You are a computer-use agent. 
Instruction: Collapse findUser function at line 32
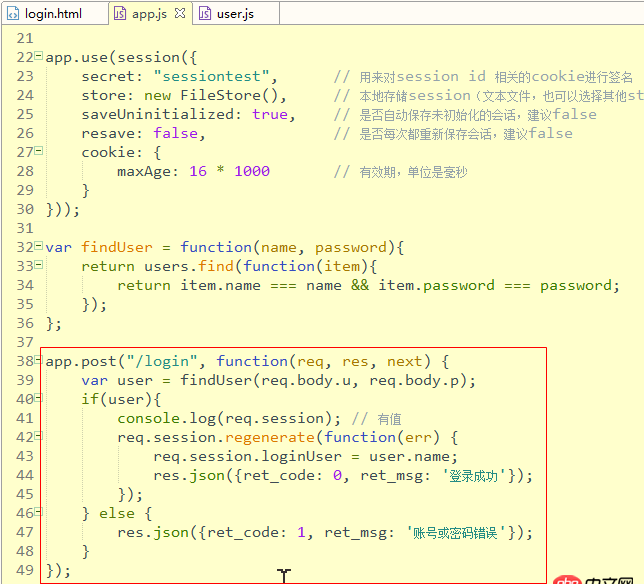38,246
